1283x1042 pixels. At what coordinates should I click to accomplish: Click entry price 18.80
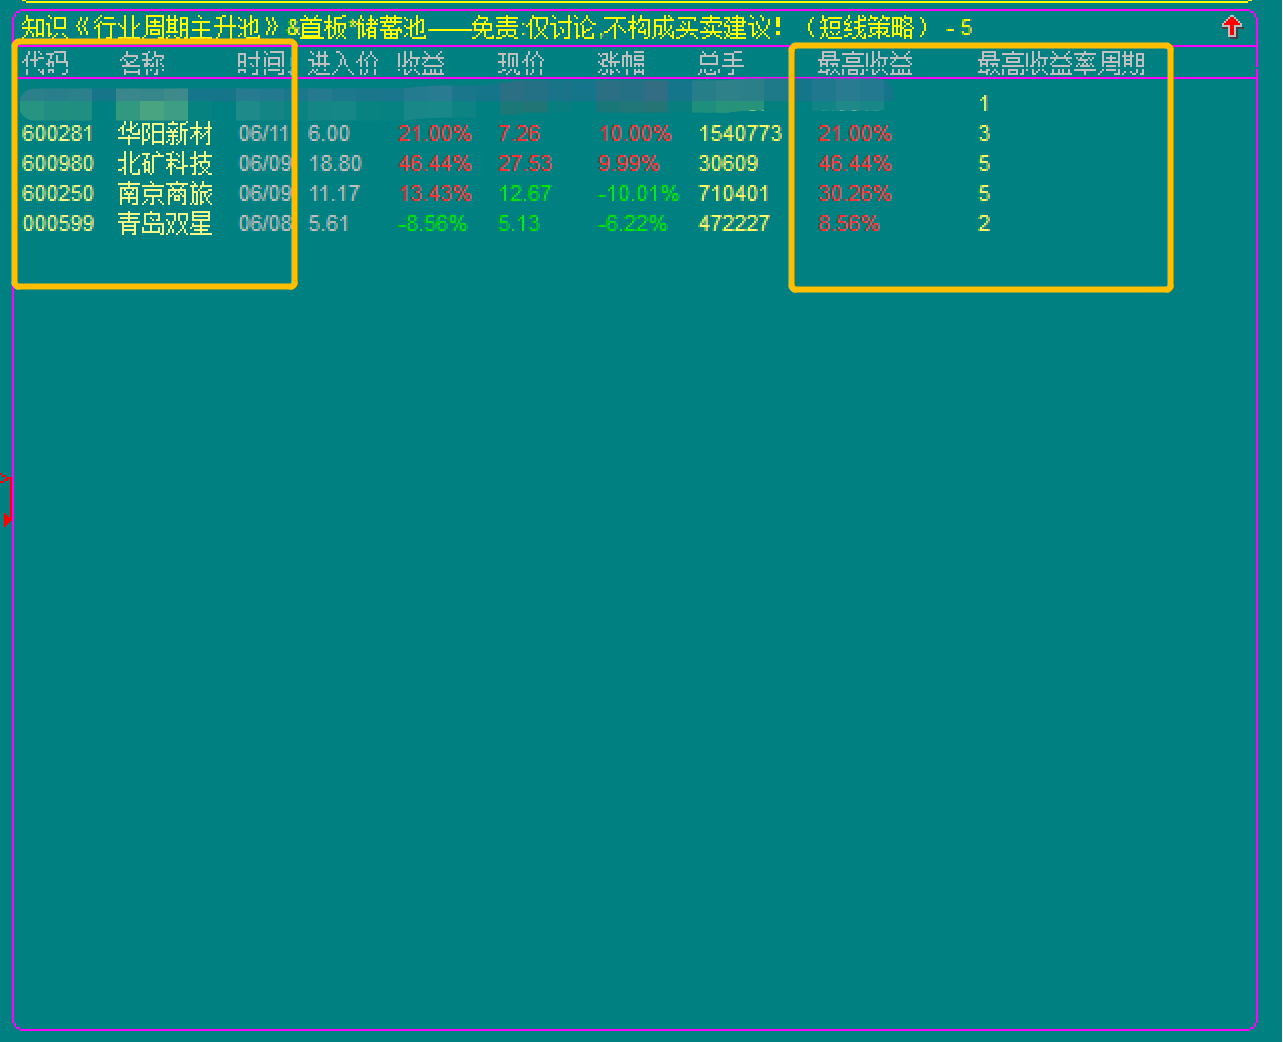(335, 164)
